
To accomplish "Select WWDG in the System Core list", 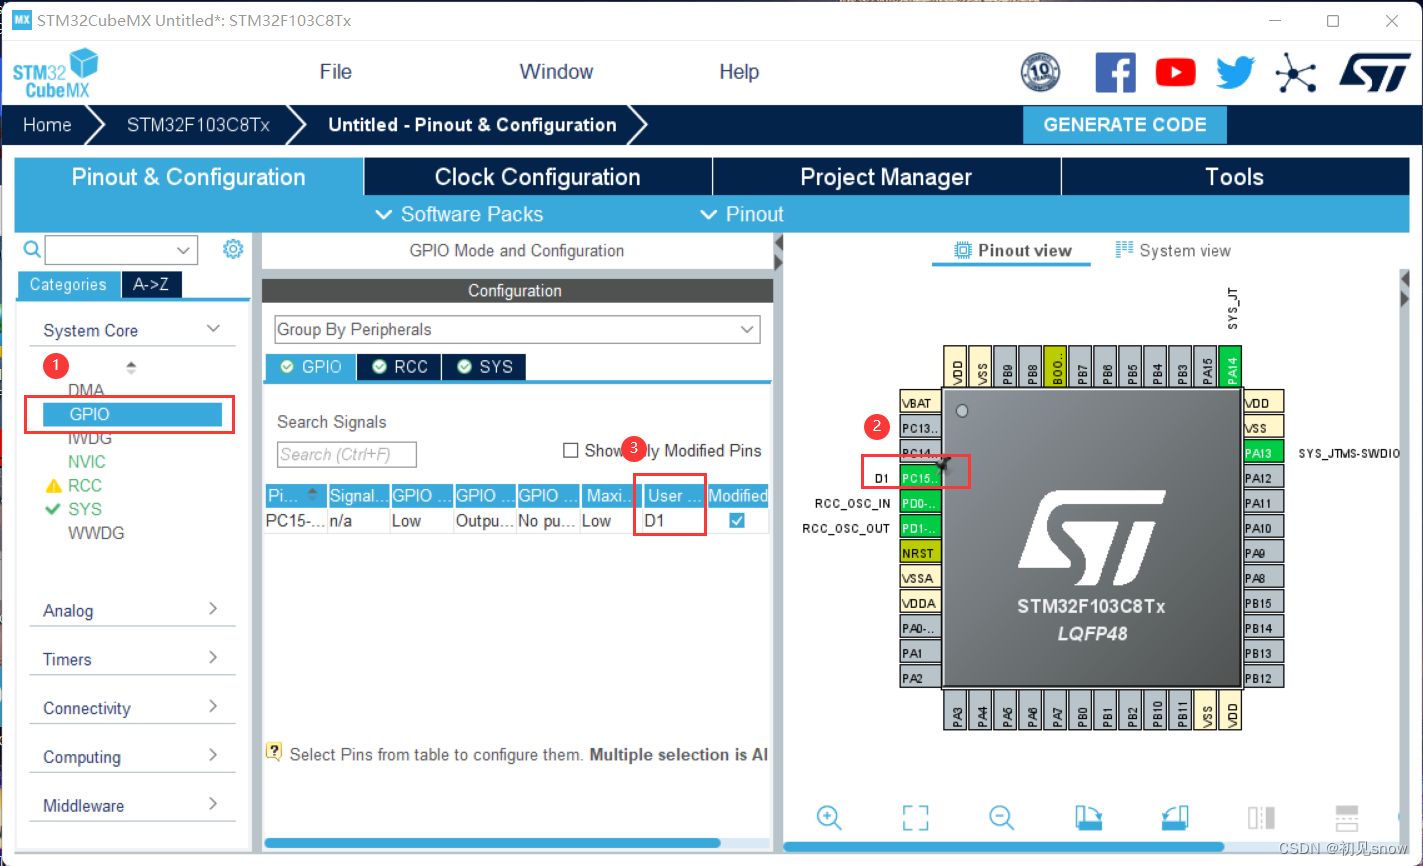I will pyautogui.click(x=96, y=533).
